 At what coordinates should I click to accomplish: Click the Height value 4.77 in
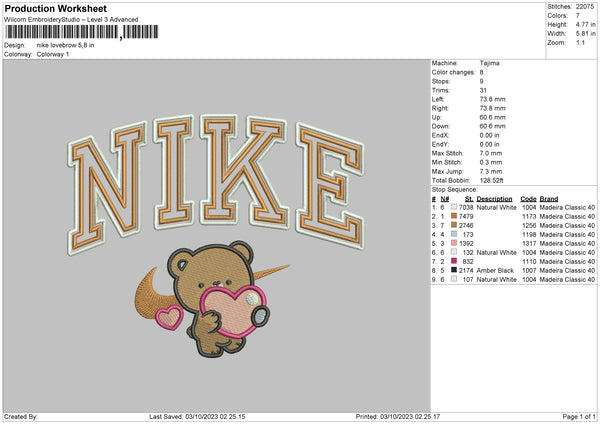coord(585,24)
